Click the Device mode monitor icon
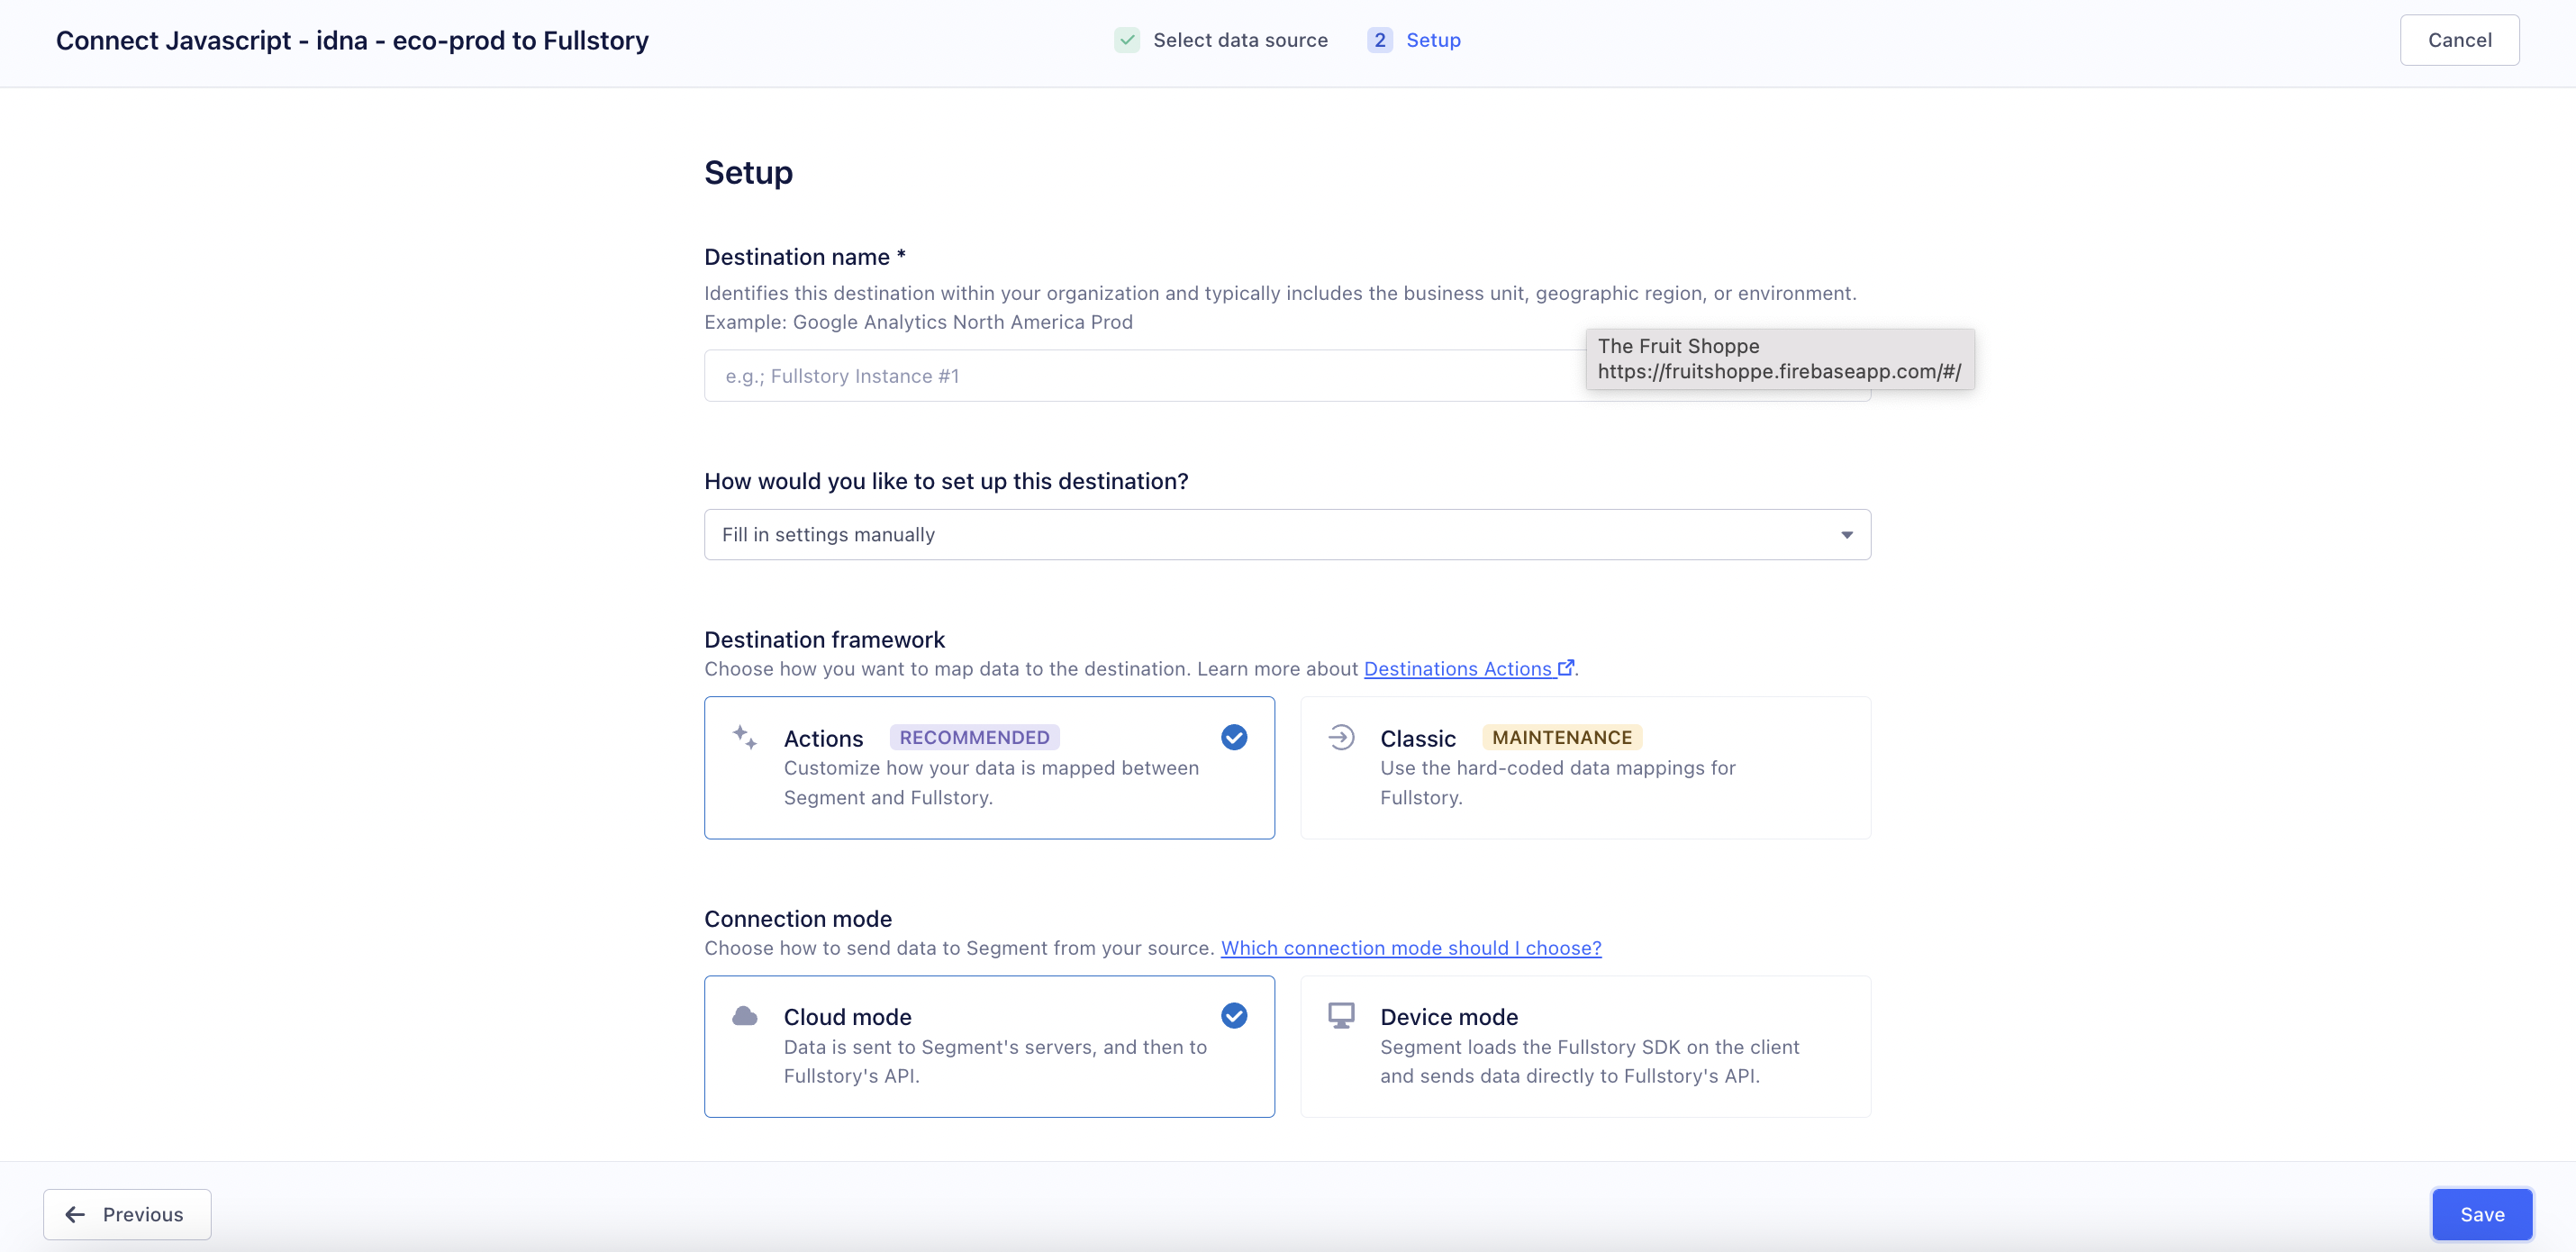The image size is (2576, 1252). click(1341, 1016)
